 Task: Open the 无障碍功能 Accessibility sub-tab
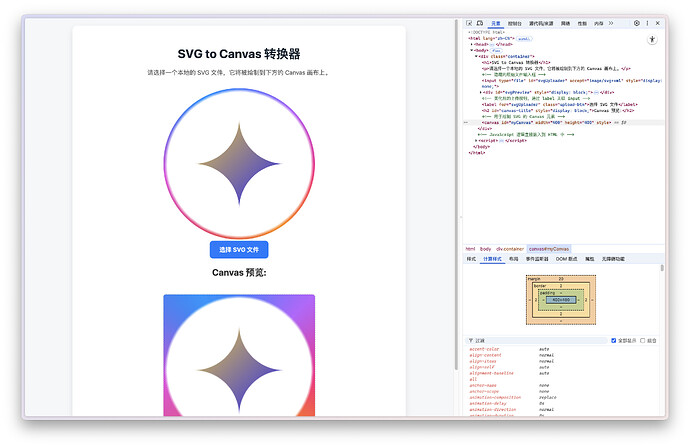[613, 259]
